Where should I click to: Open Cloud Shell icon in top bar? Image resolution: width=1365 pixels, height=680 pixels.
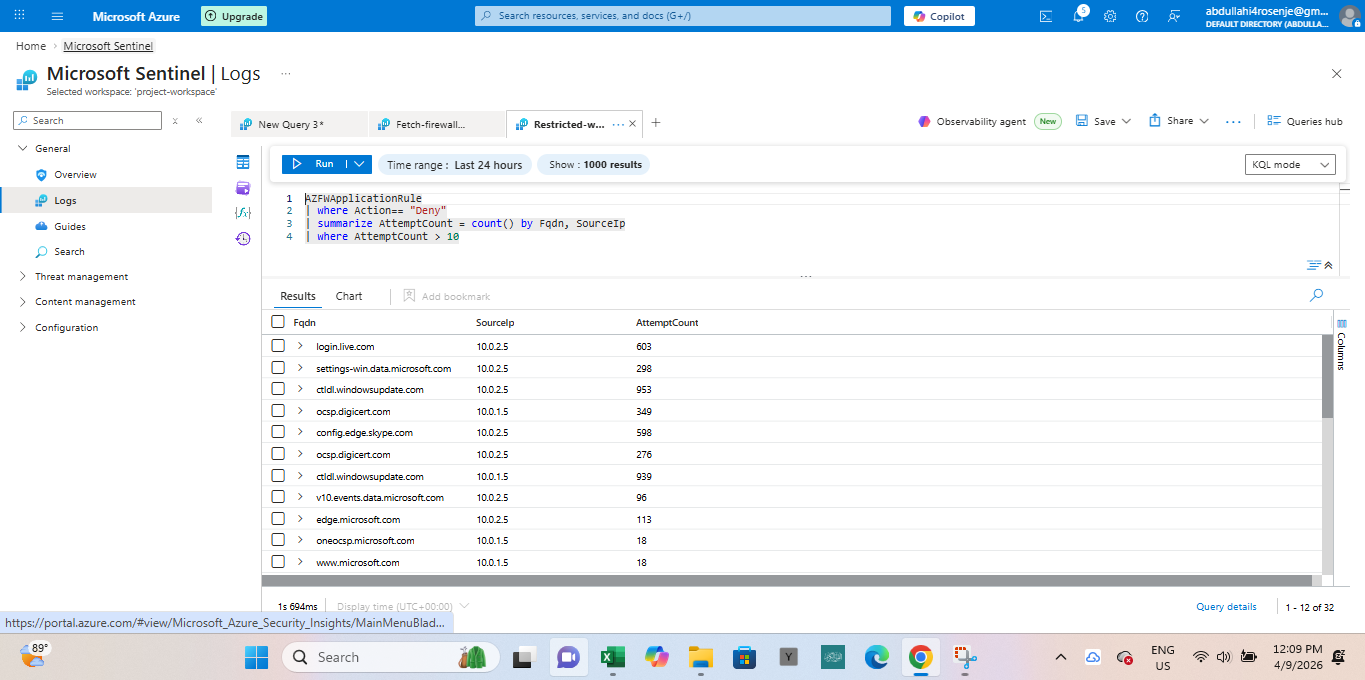click(x=1046, y=17)
